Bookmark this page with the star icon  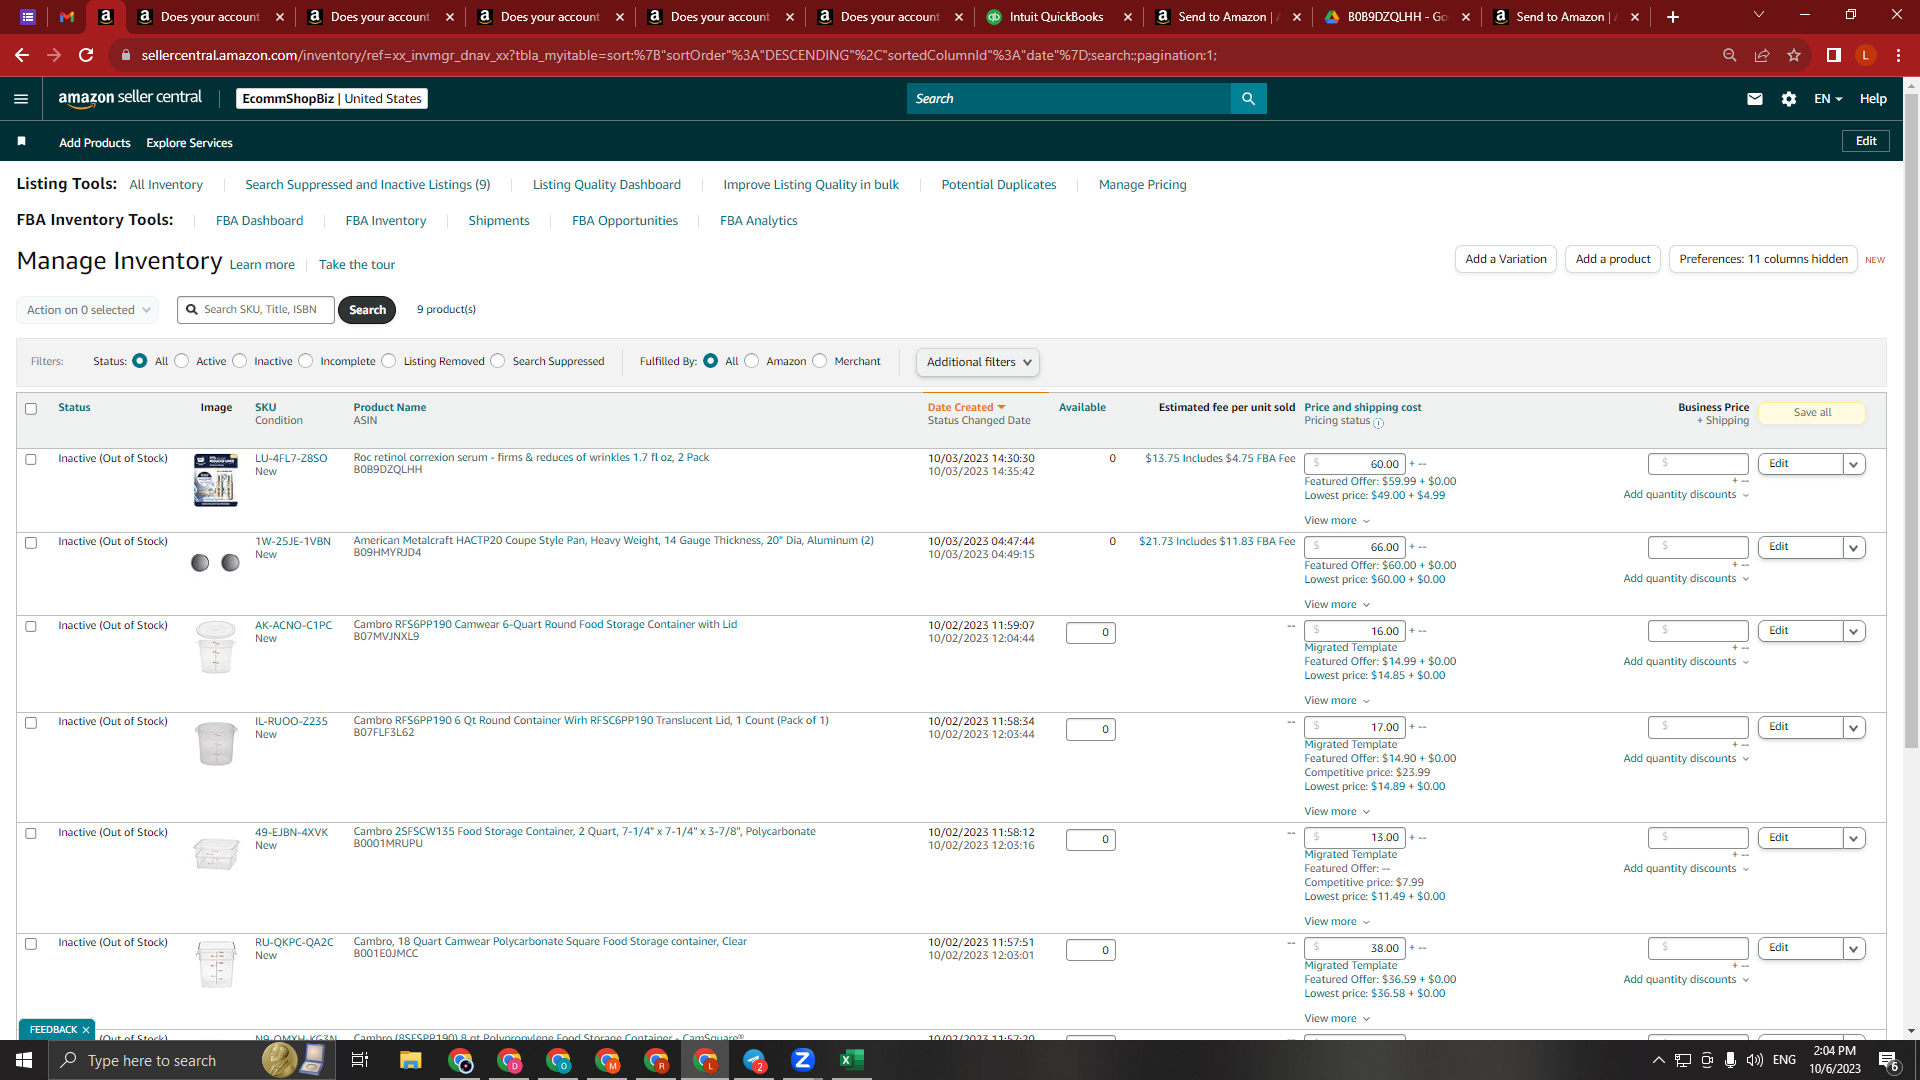pyautogui.click(x=1794, y=55)
